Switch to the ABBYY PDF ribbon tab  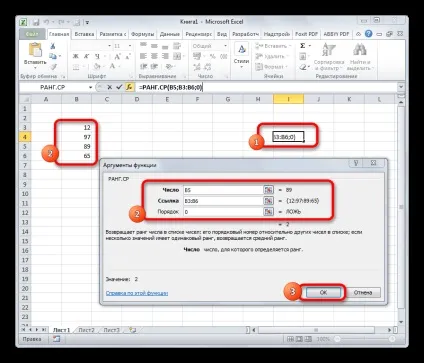click(x=336, y=34)
